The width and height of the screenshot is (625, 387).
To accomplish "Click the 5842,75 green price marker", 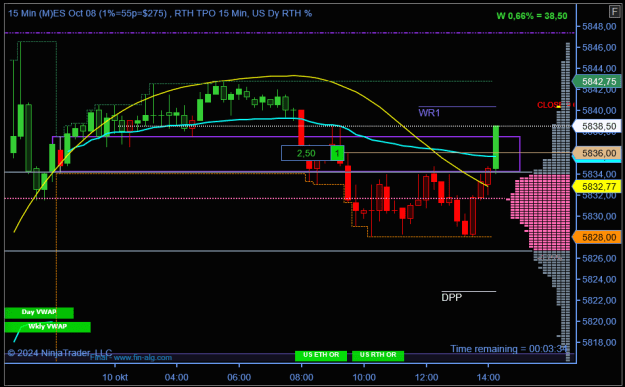I will 597,81.
